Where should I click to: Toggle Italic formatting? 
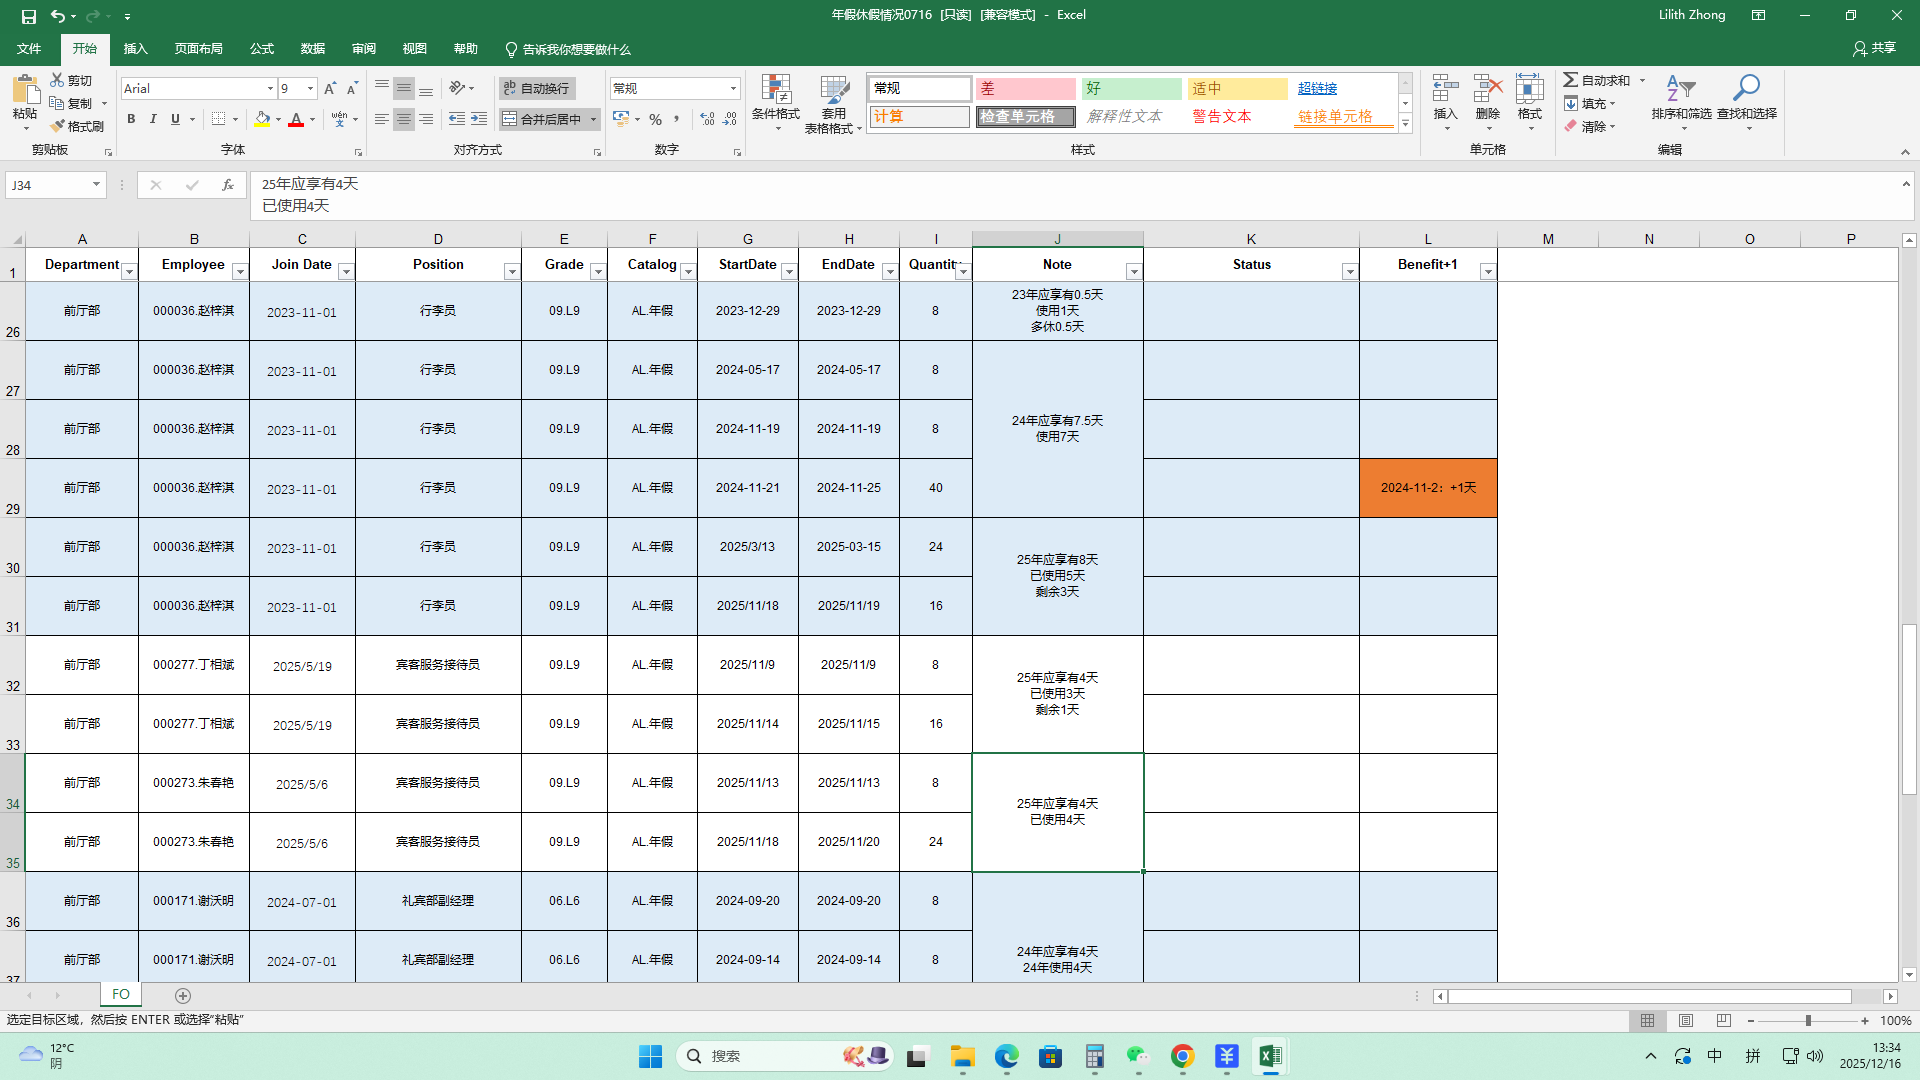pos(153,119)
